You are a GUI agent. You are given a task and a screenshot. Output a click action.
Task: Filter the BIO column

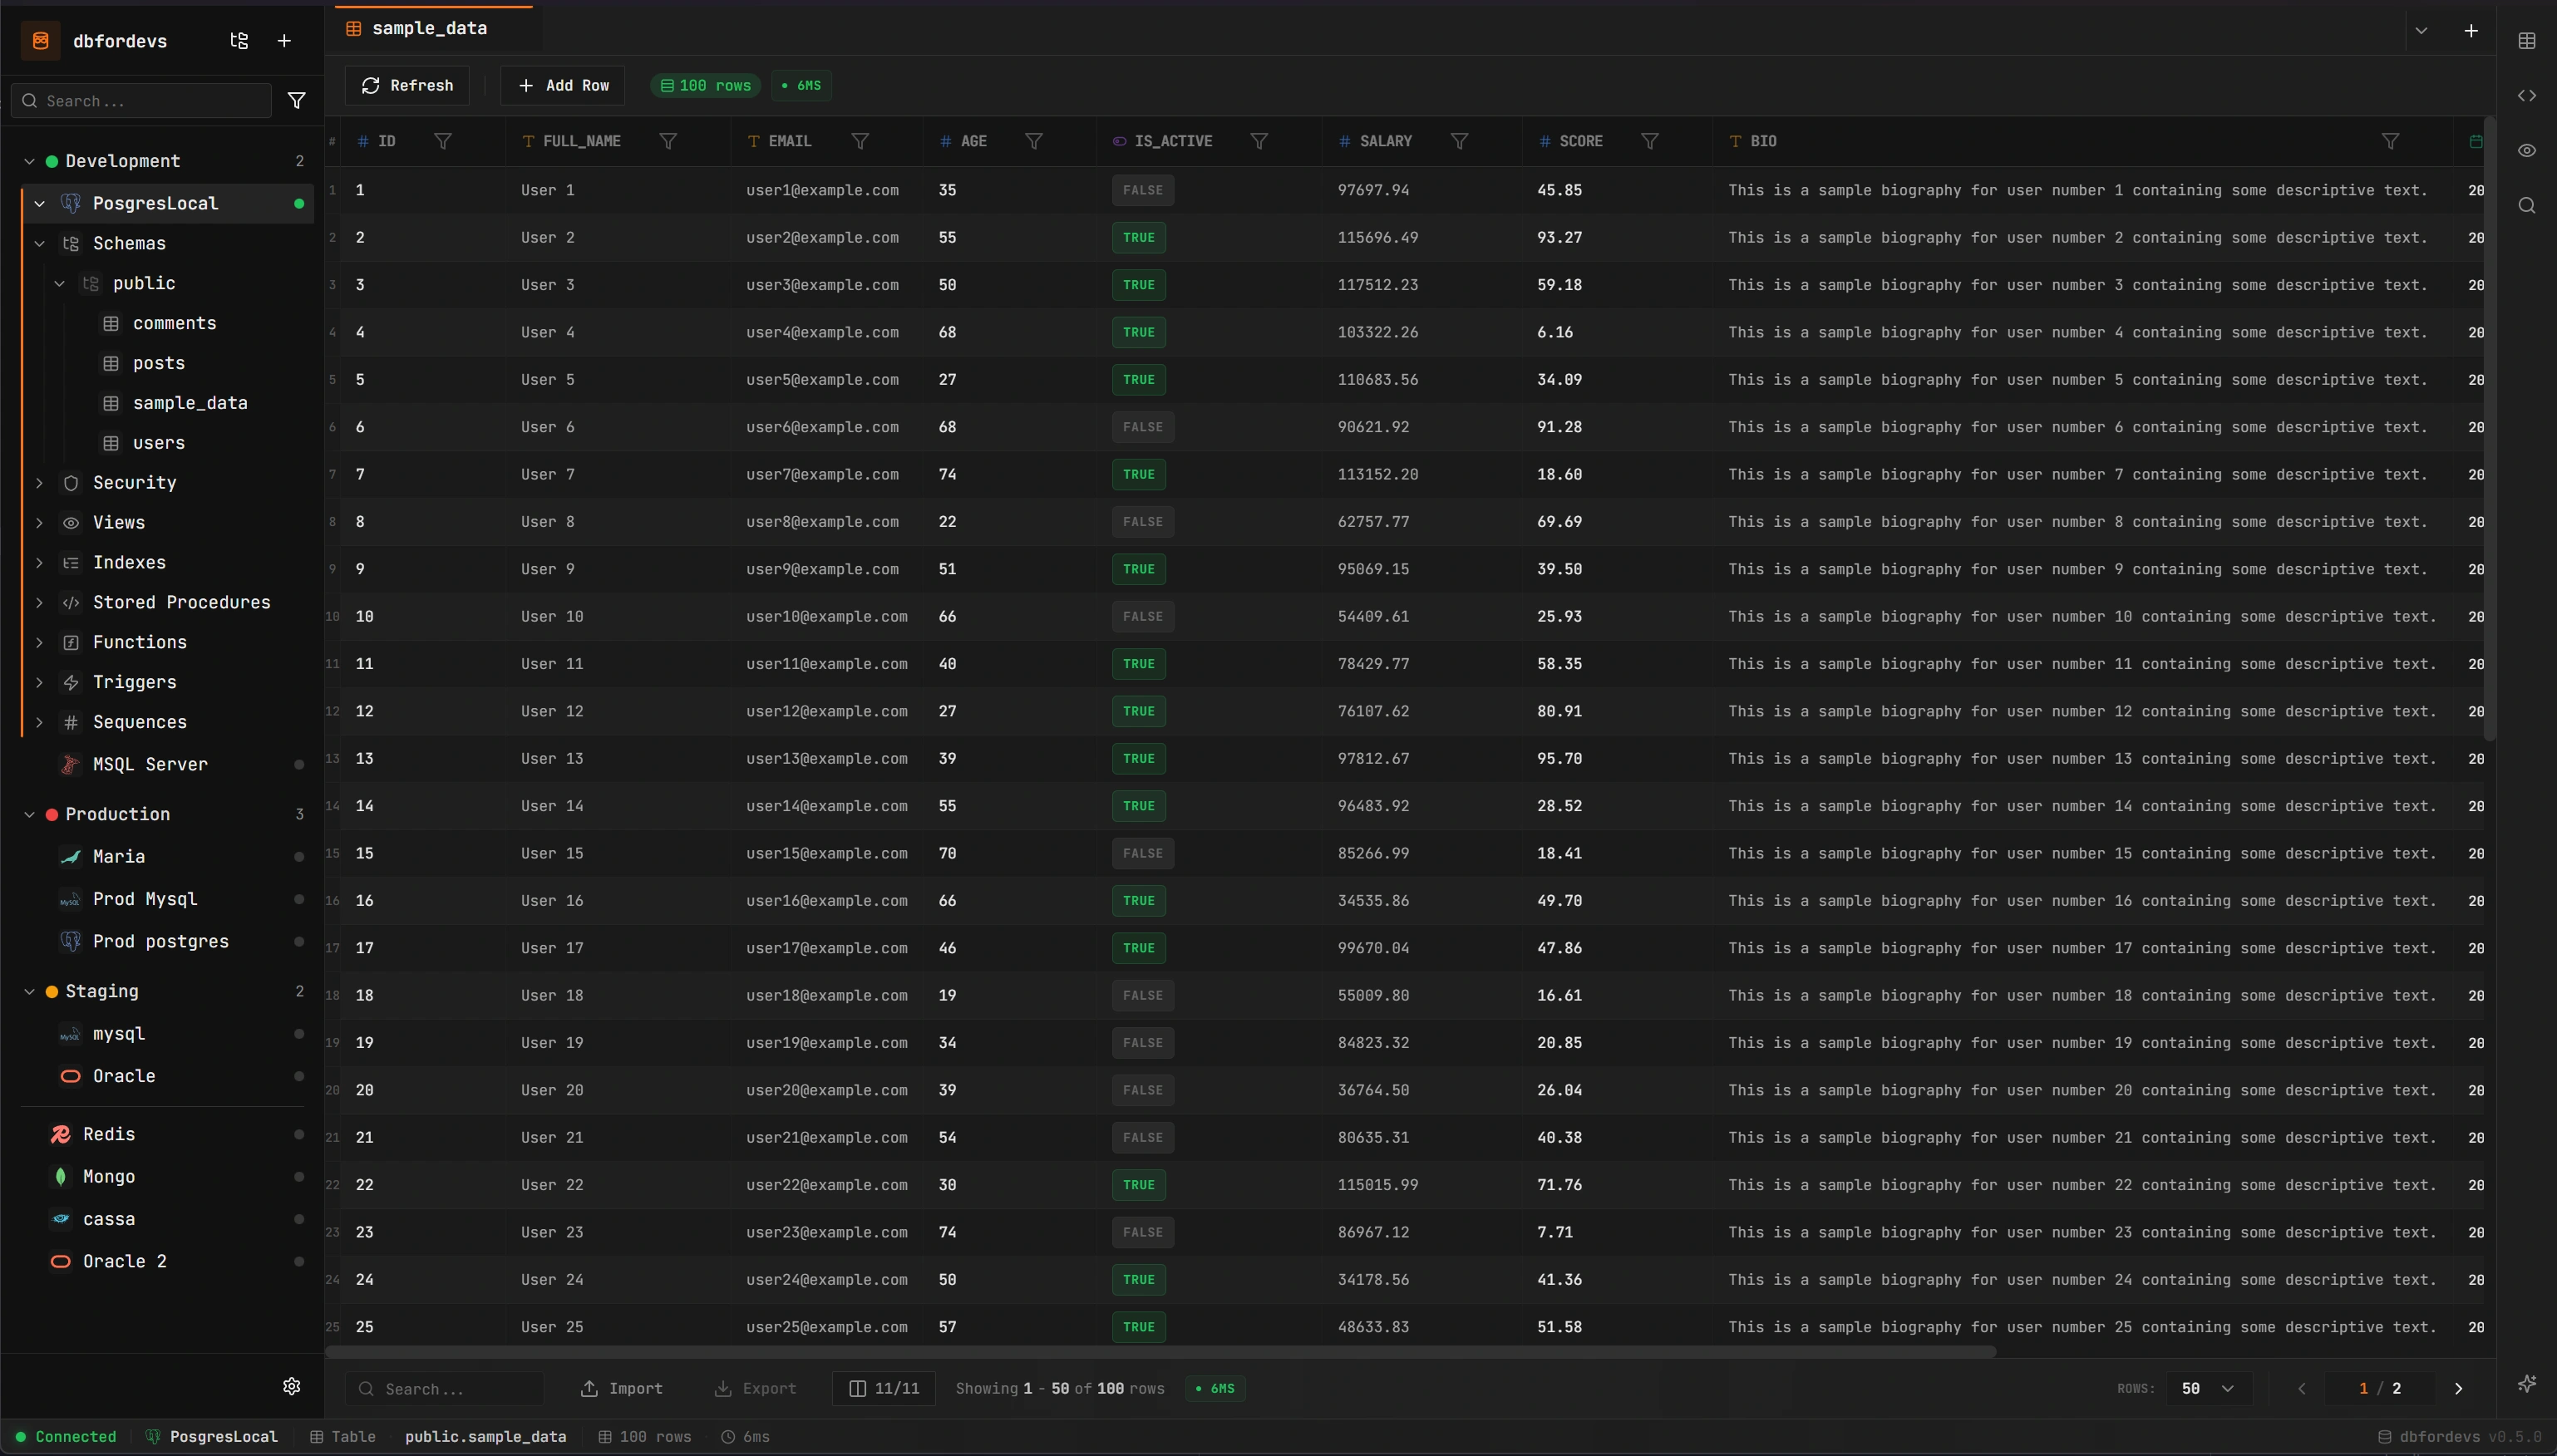click(2390, 142)
